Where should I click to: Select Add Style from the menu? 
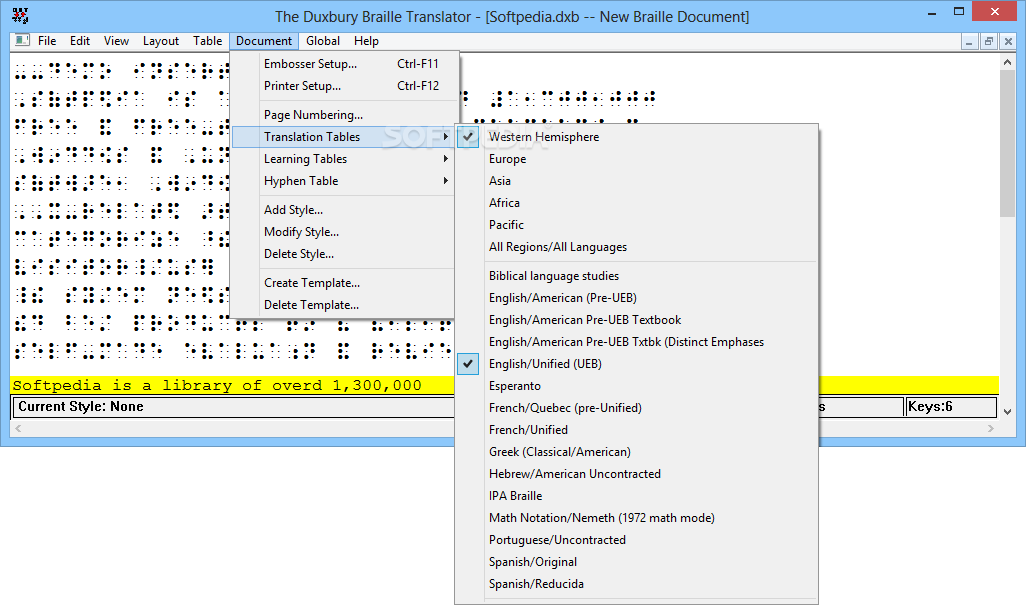[344, 210]
